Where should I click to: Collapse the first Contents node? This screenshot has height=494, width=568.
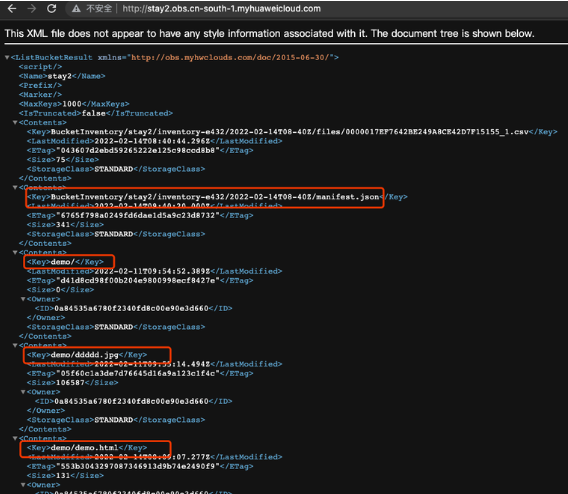[15, 123]
